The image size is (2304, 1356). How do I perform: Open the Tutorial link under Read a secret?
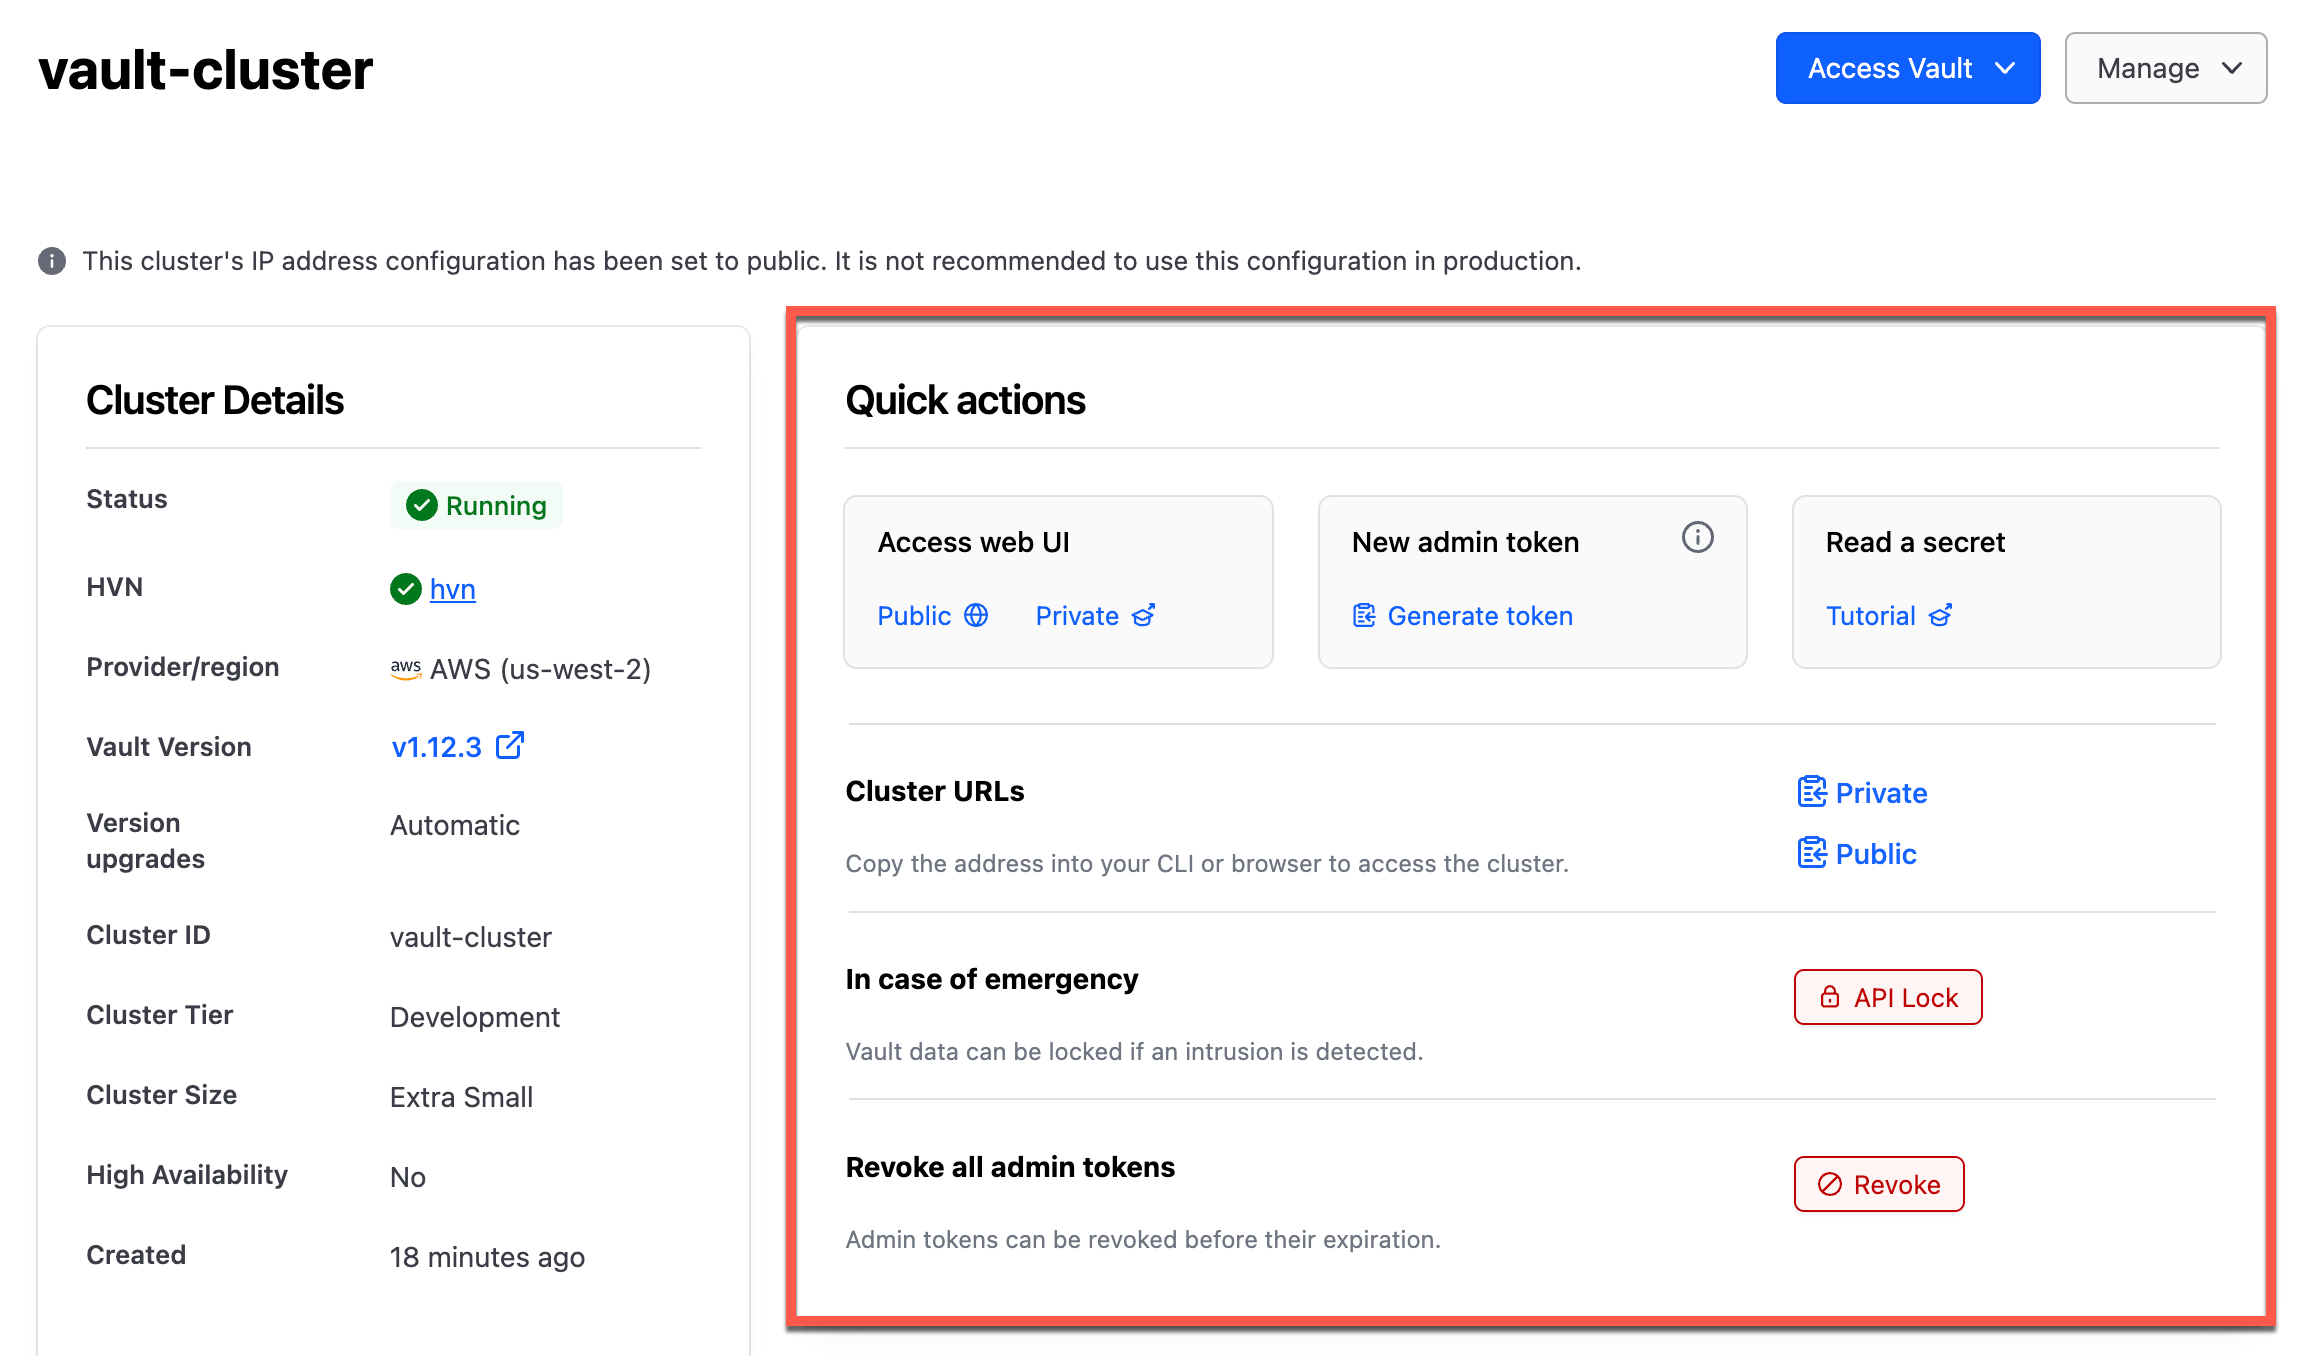[1870, 616]
